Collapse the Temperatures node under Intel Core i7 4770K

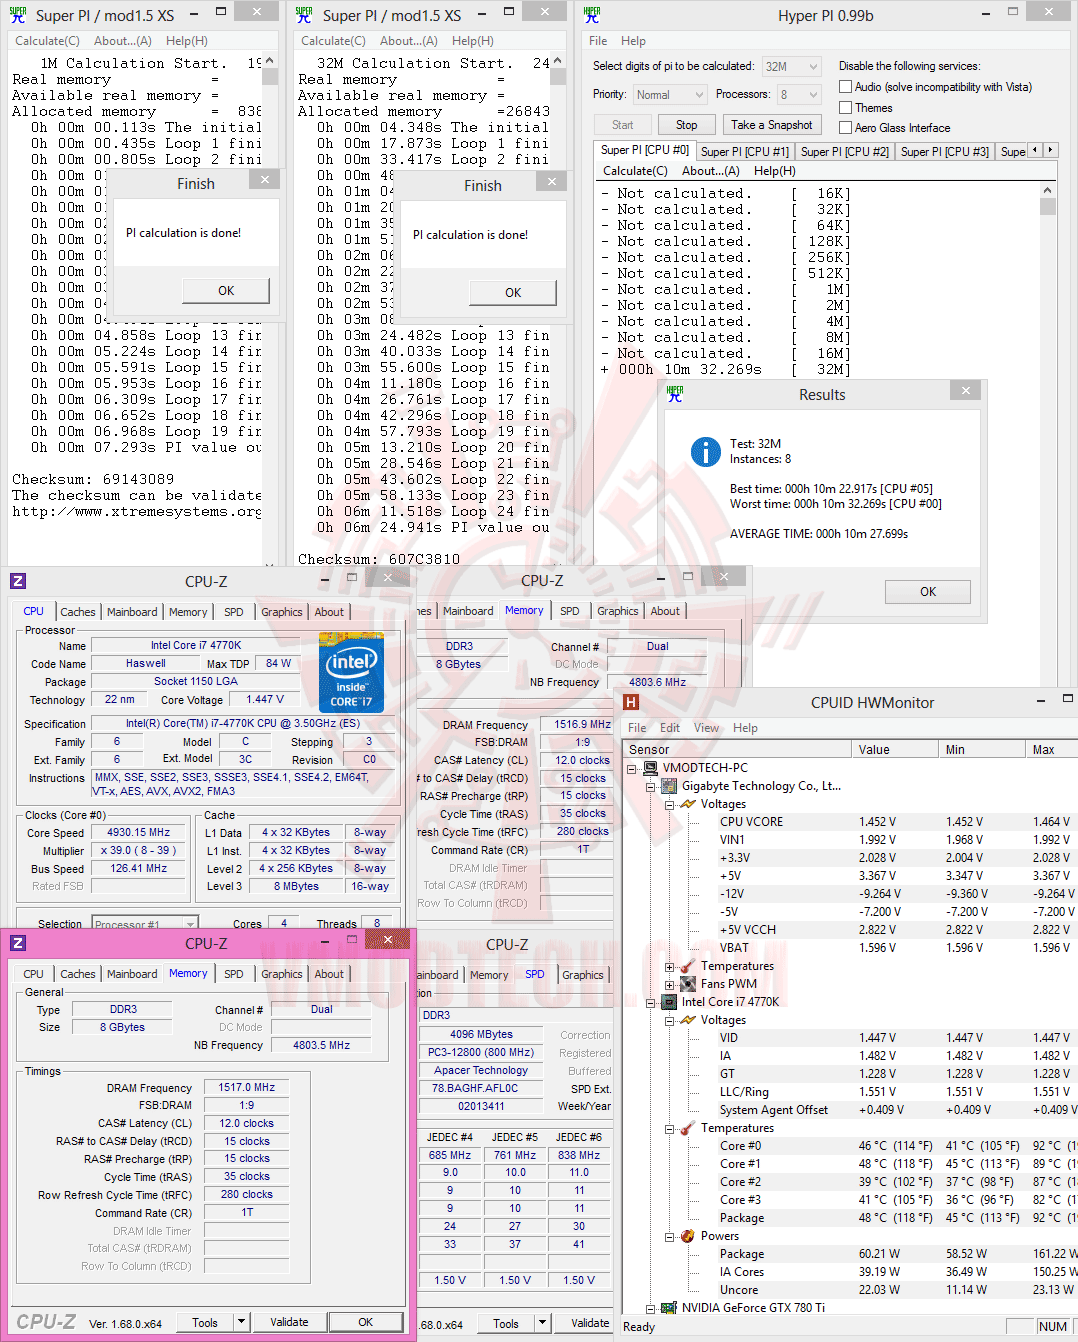click(x=669, y=1129)
